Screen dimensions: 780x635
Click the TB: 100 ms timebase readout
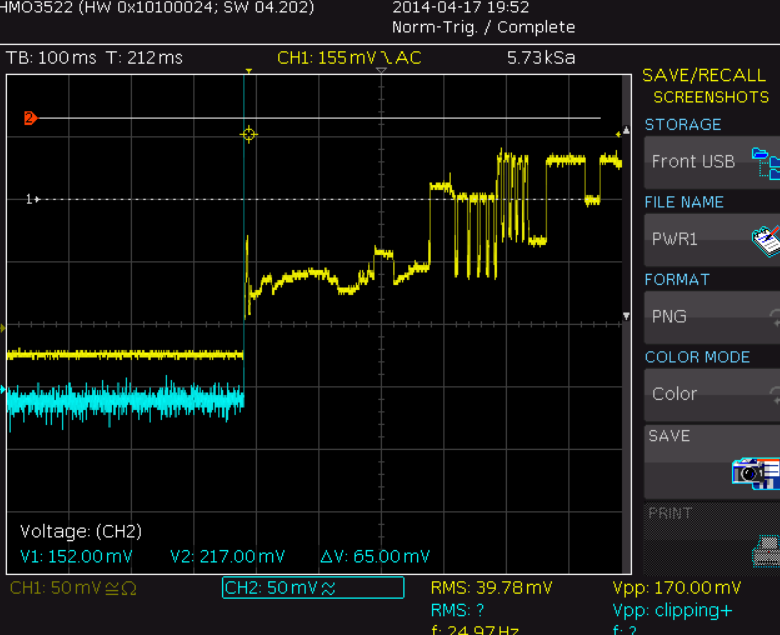click(51, 58)
